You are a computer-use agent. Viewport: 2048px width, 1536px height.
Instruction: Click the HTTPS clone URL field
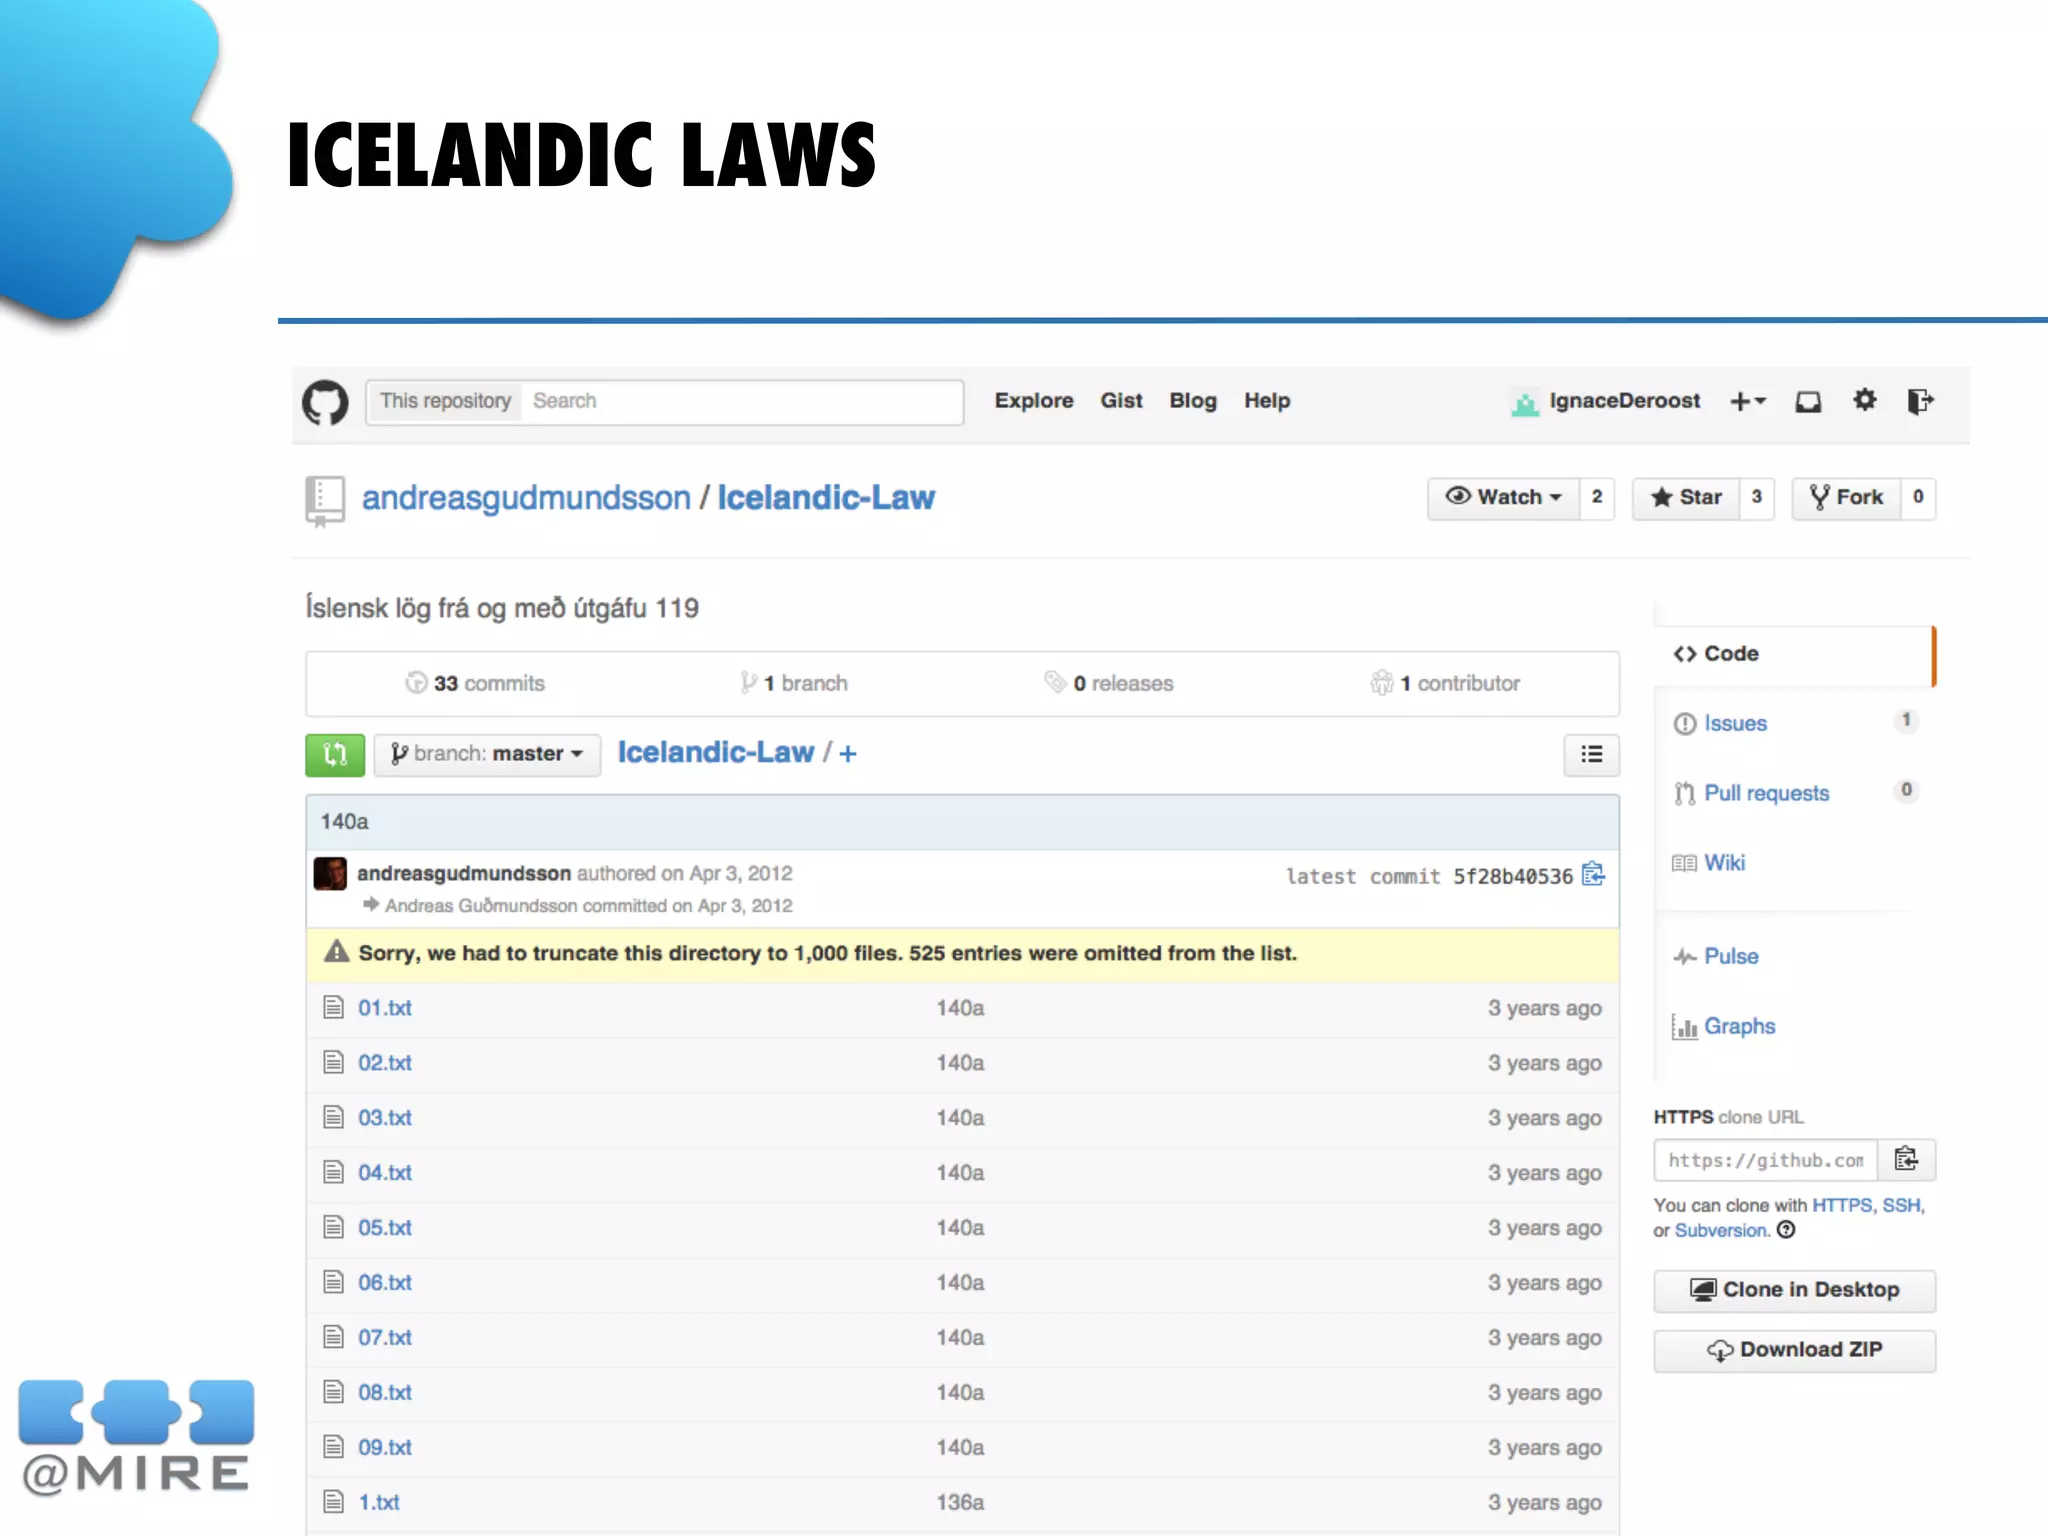click(x=1765, y=1160)
